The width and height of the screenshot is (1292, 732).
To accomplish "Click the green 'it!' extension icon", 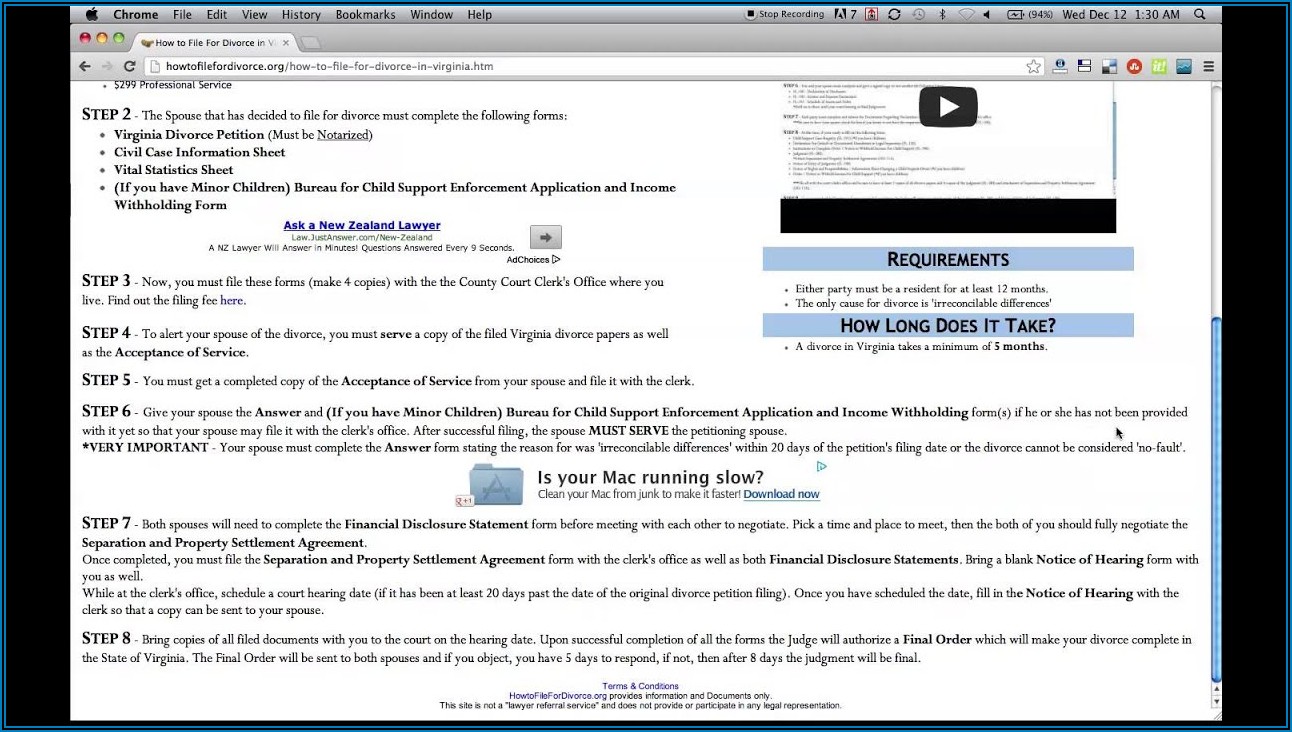I will [1159, 66].
